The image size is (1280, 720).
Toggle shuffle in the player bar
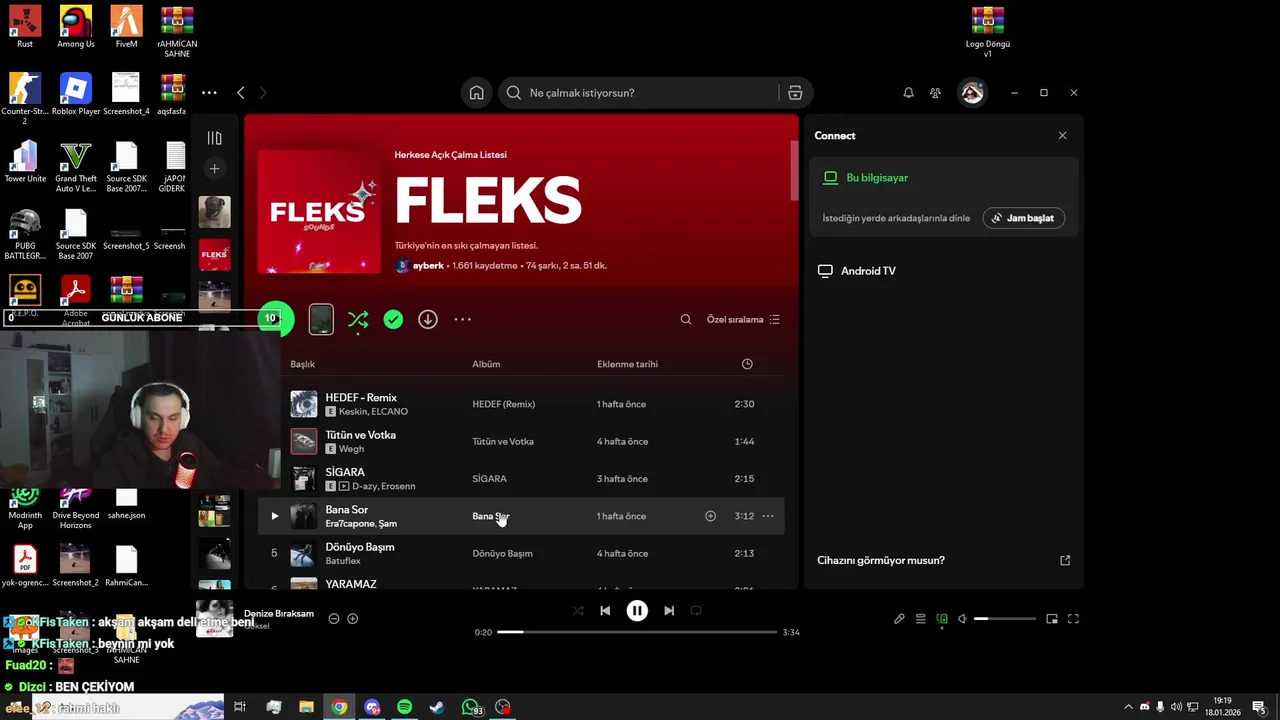578,611
